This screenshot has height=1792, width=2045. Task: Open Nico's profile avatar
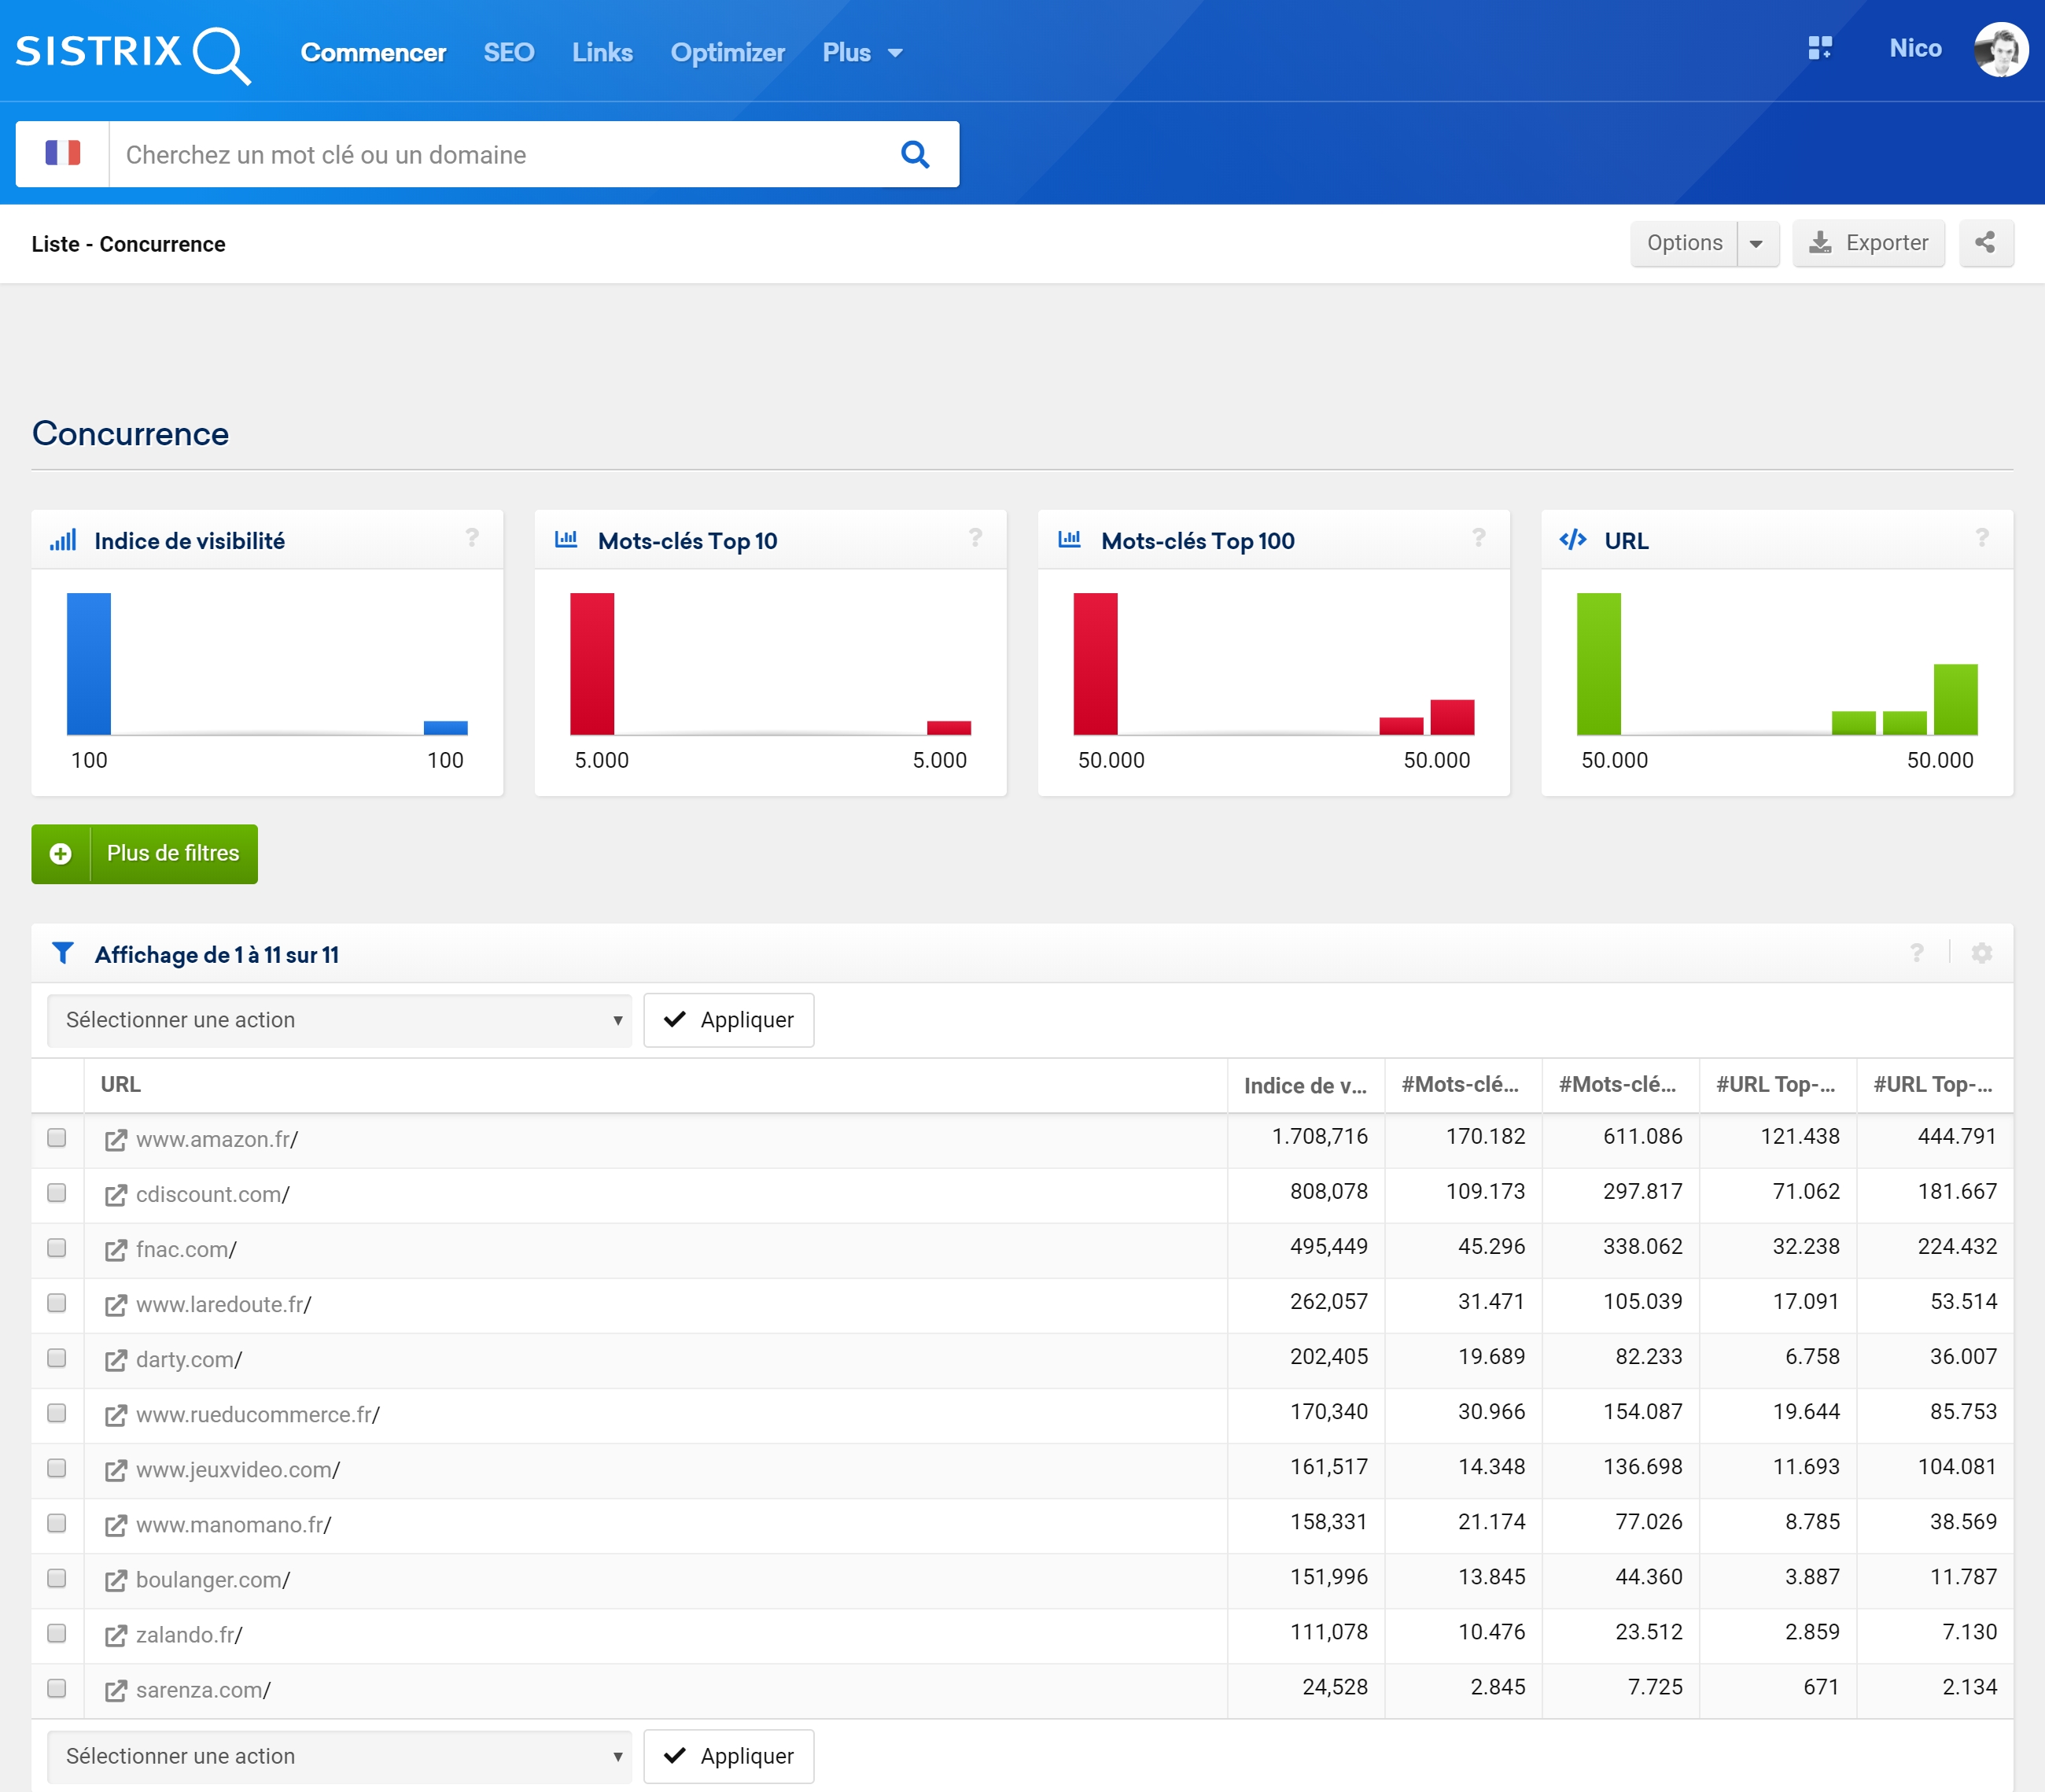click(2000, 50)
